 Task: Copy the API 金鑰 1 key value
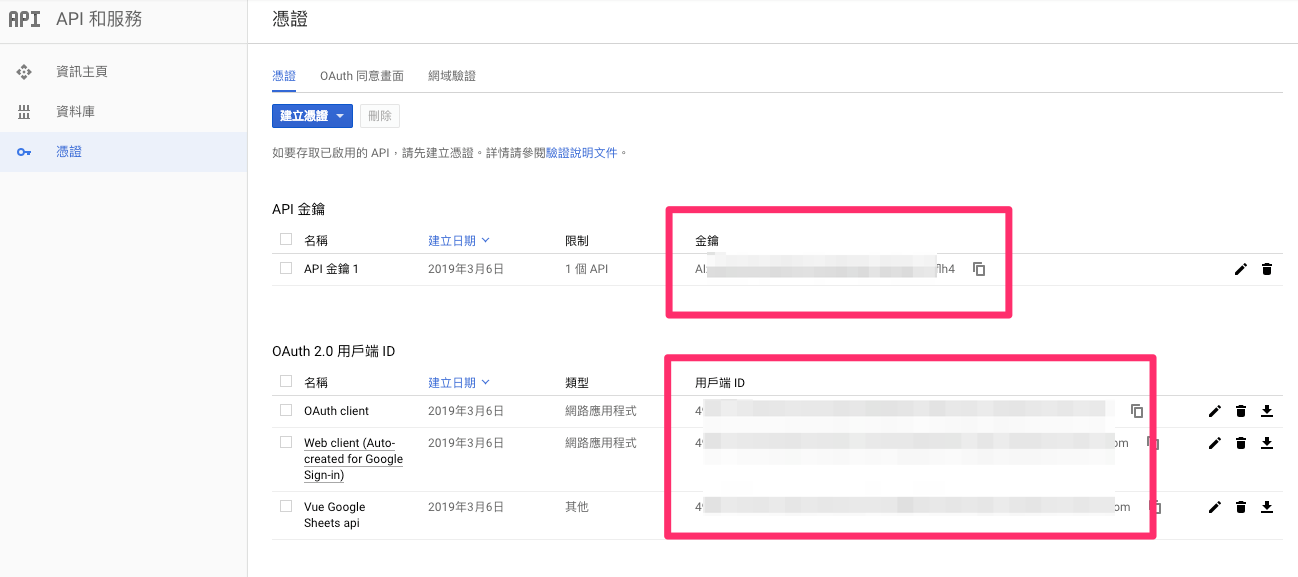[979, 269]
